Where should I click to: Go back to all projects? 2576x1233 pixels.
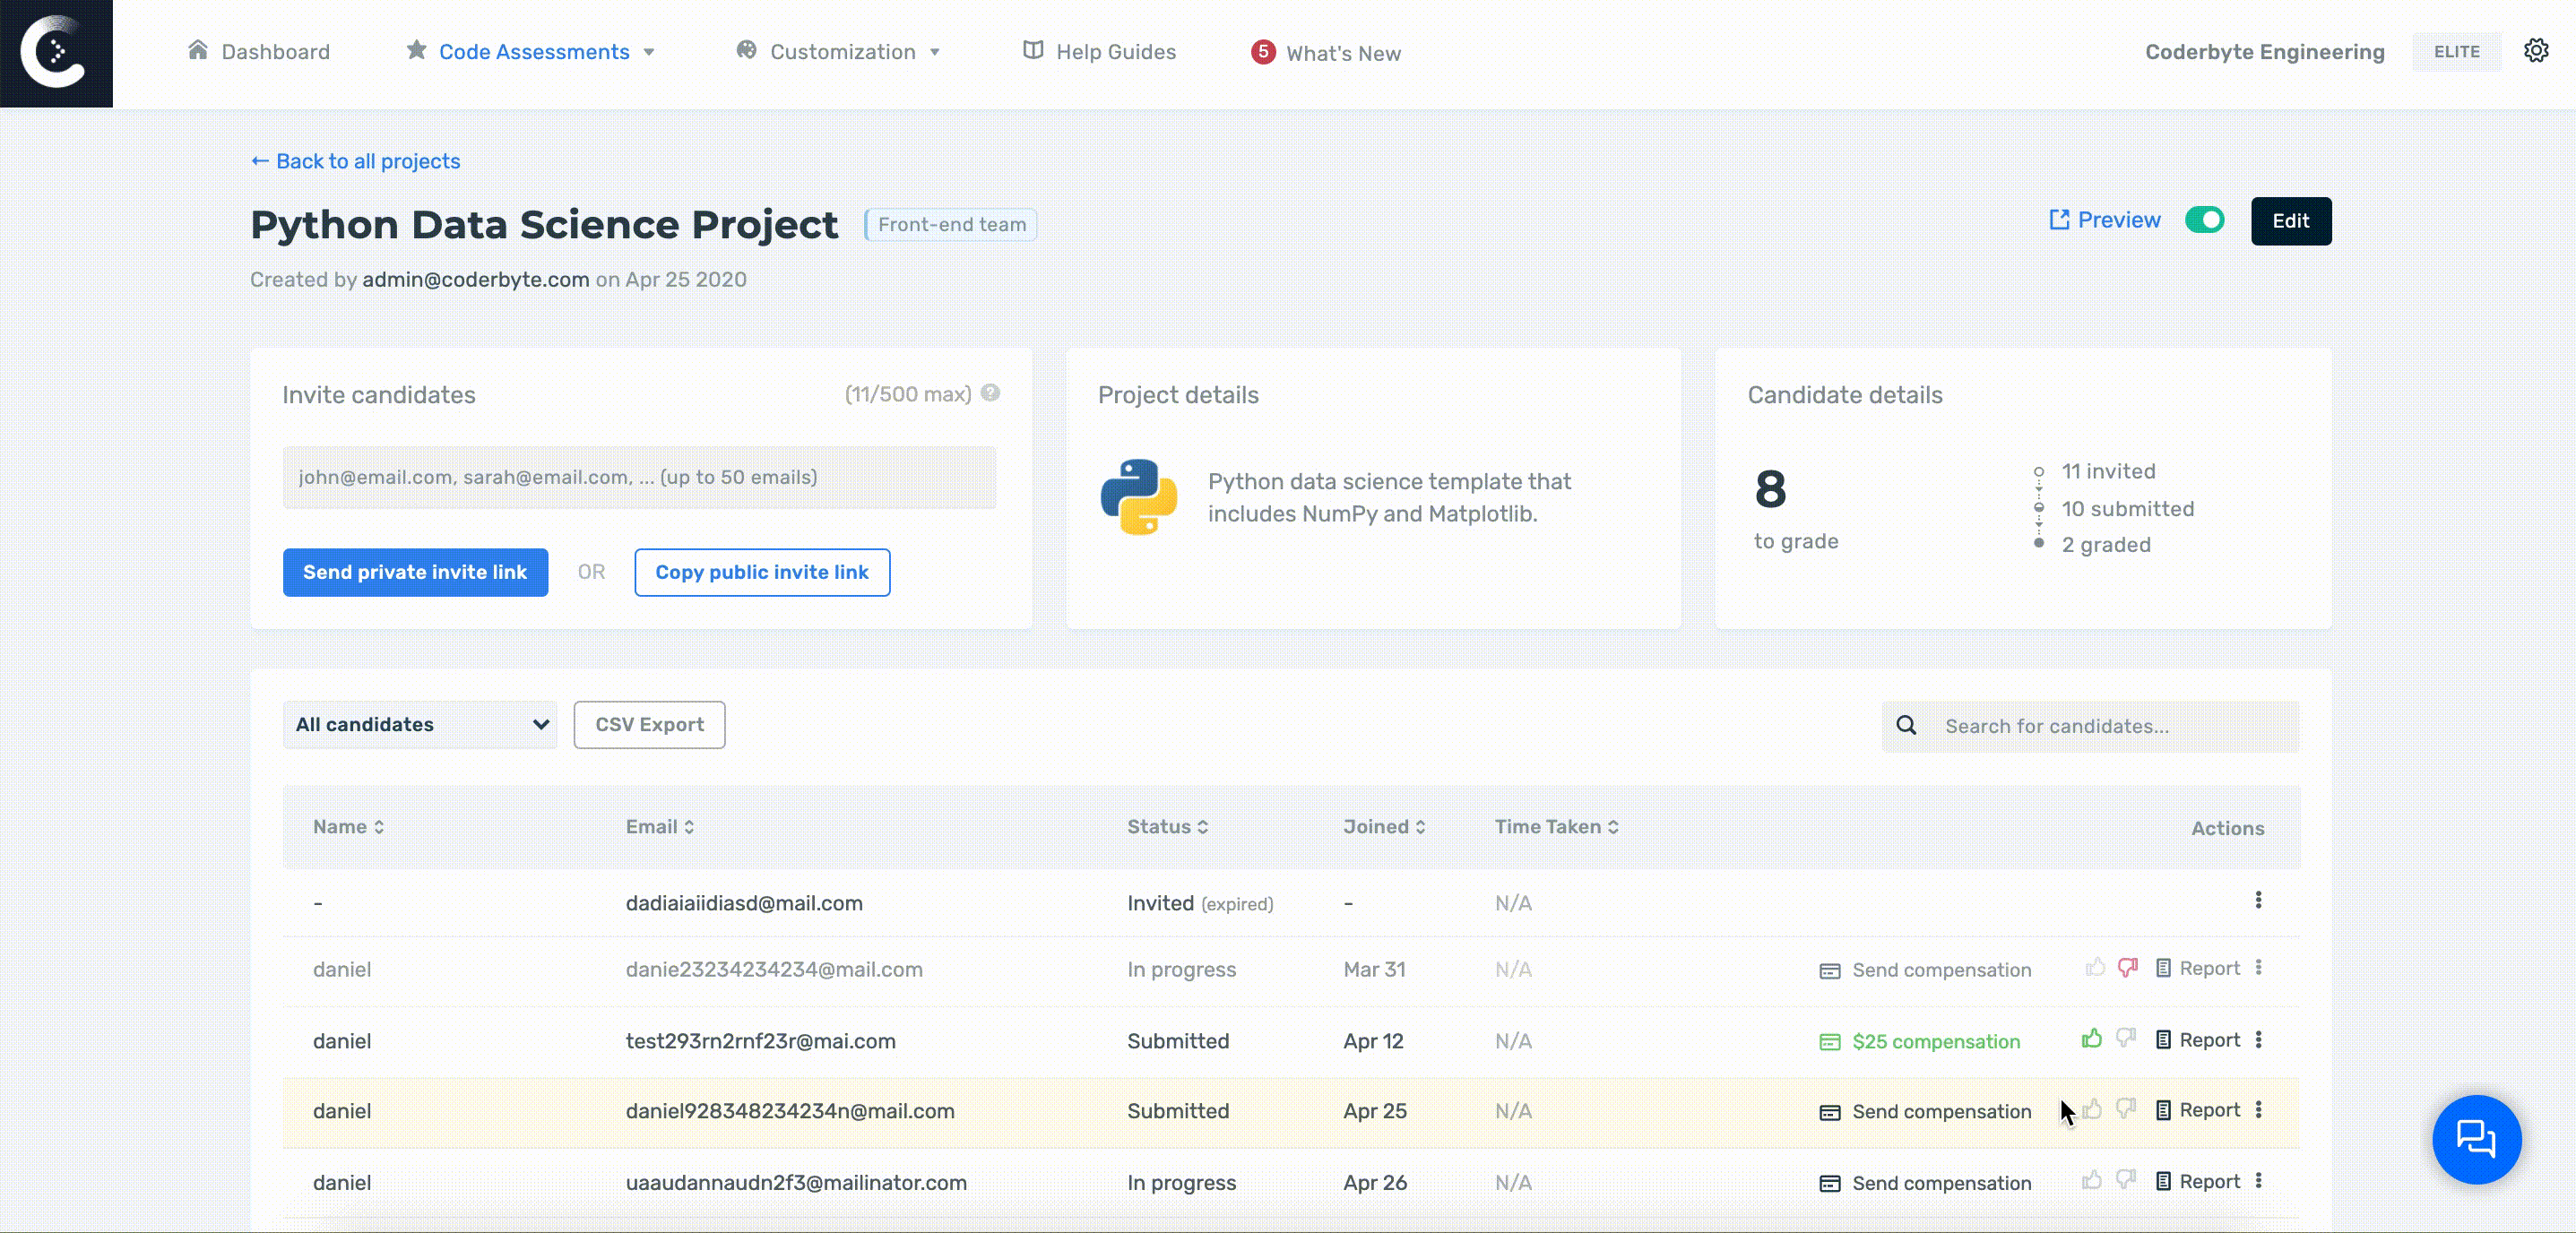click(x=355, y=161)
